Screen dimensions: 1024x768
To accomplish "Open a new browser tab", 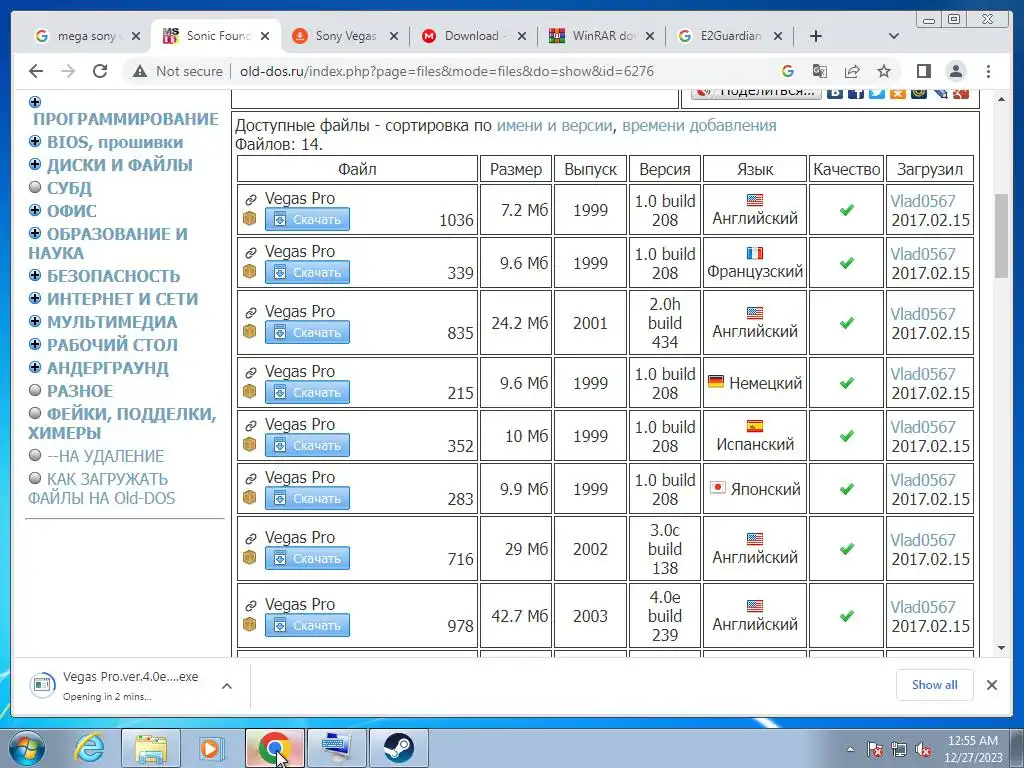I will pos(816,36).
